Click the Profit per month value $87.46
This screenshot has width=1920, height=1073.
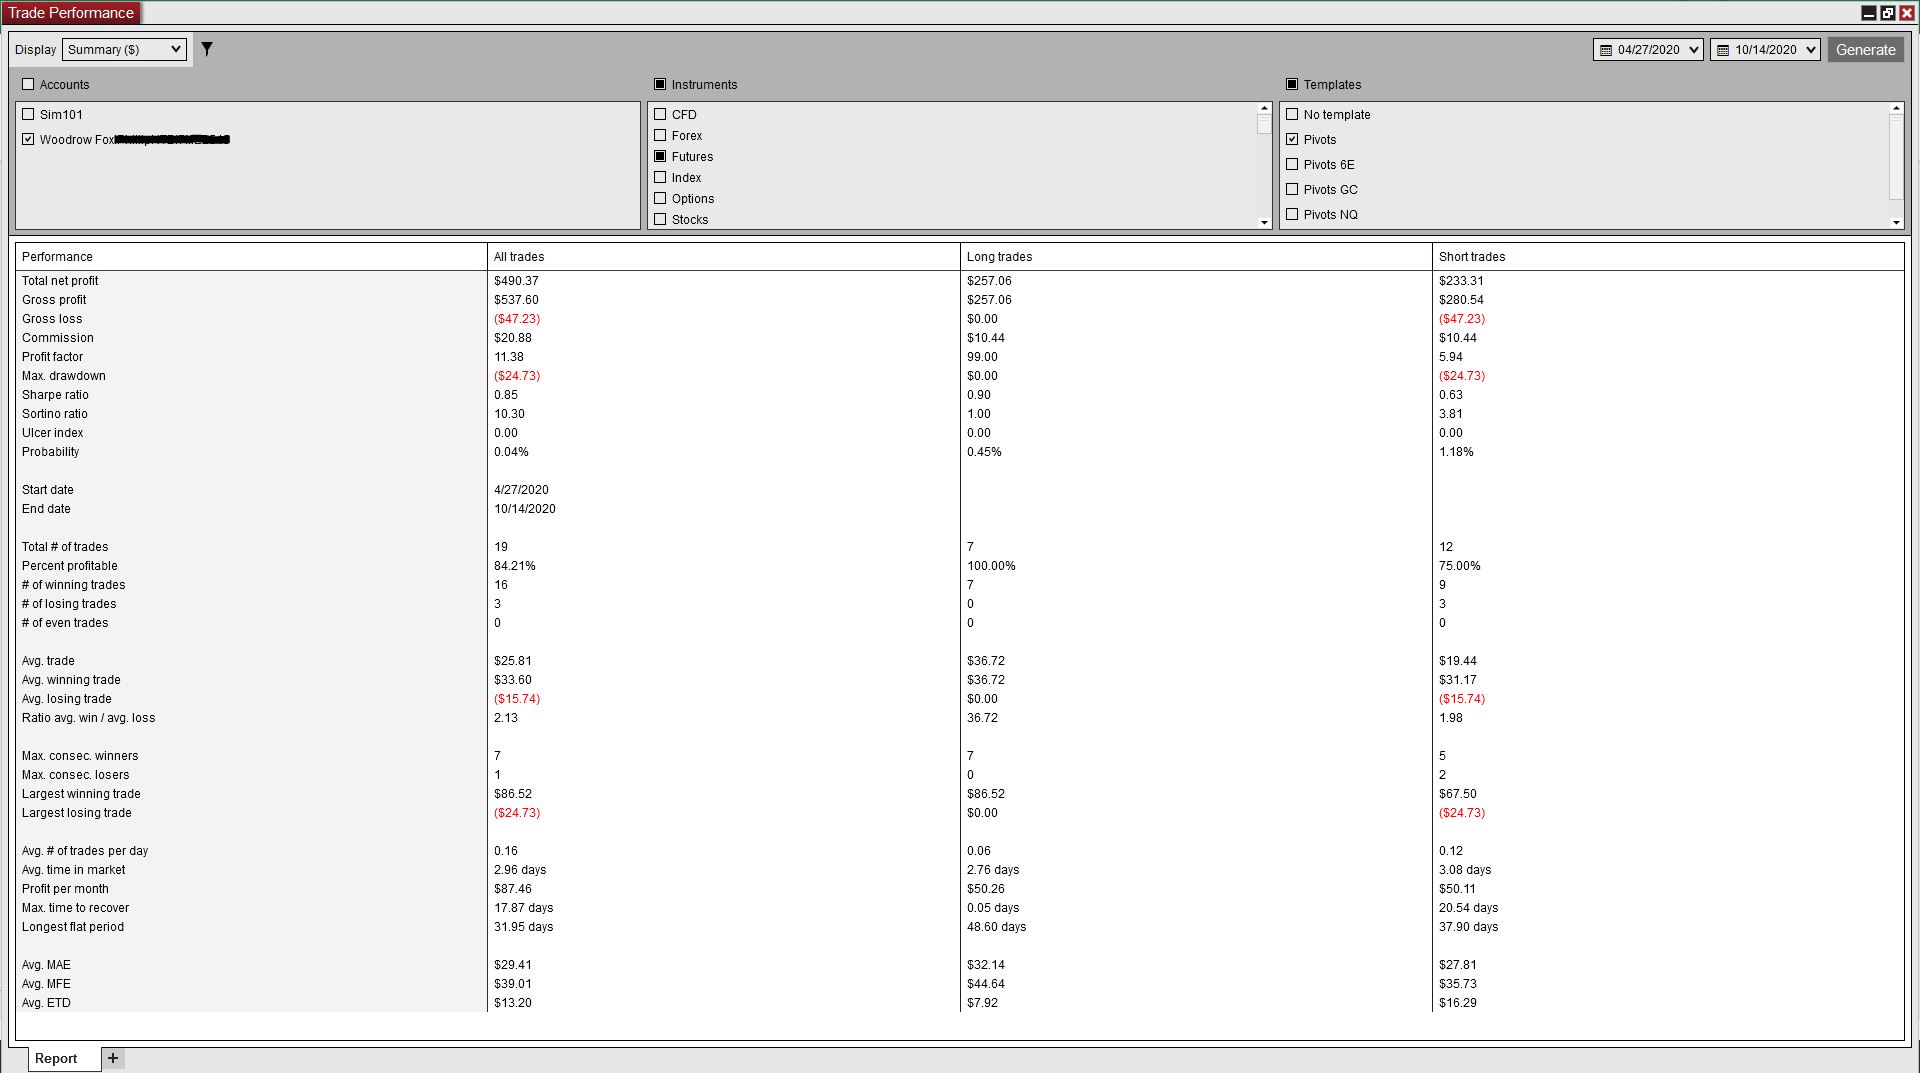pyautogui.click(x=513, y=889)
